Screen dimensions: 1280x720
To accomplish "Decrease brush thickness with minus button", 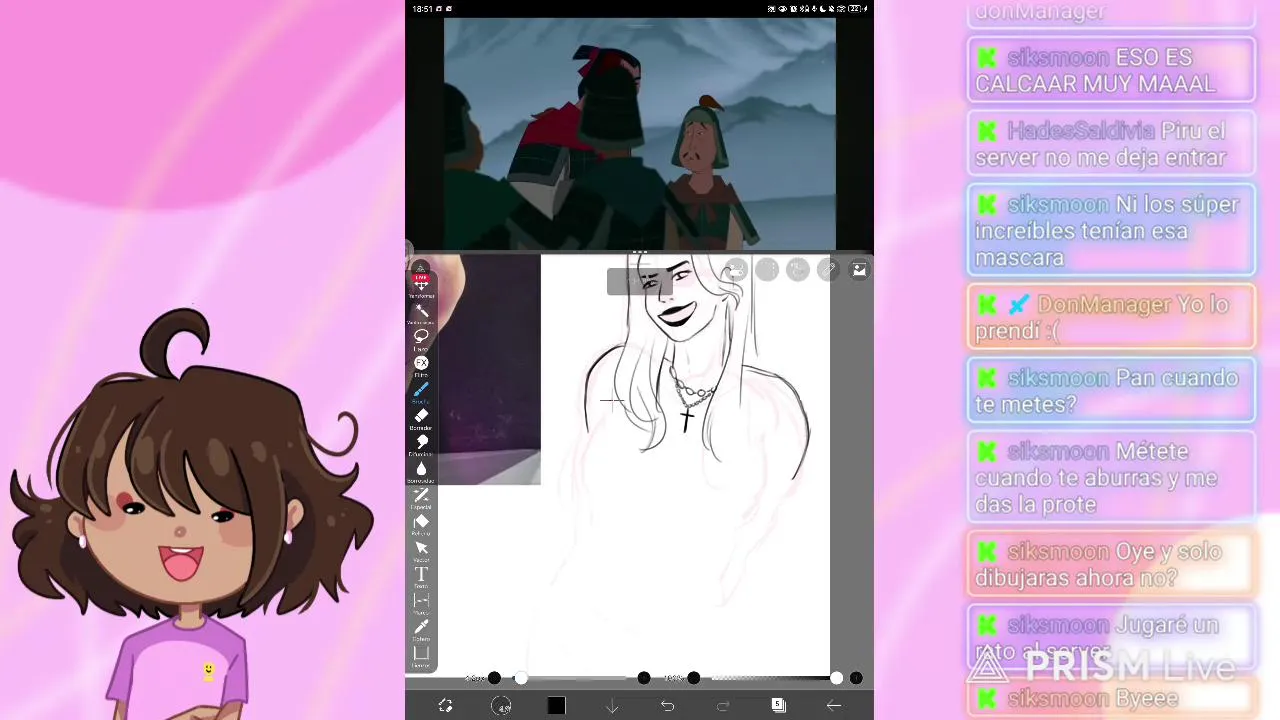I will [494, 678].
